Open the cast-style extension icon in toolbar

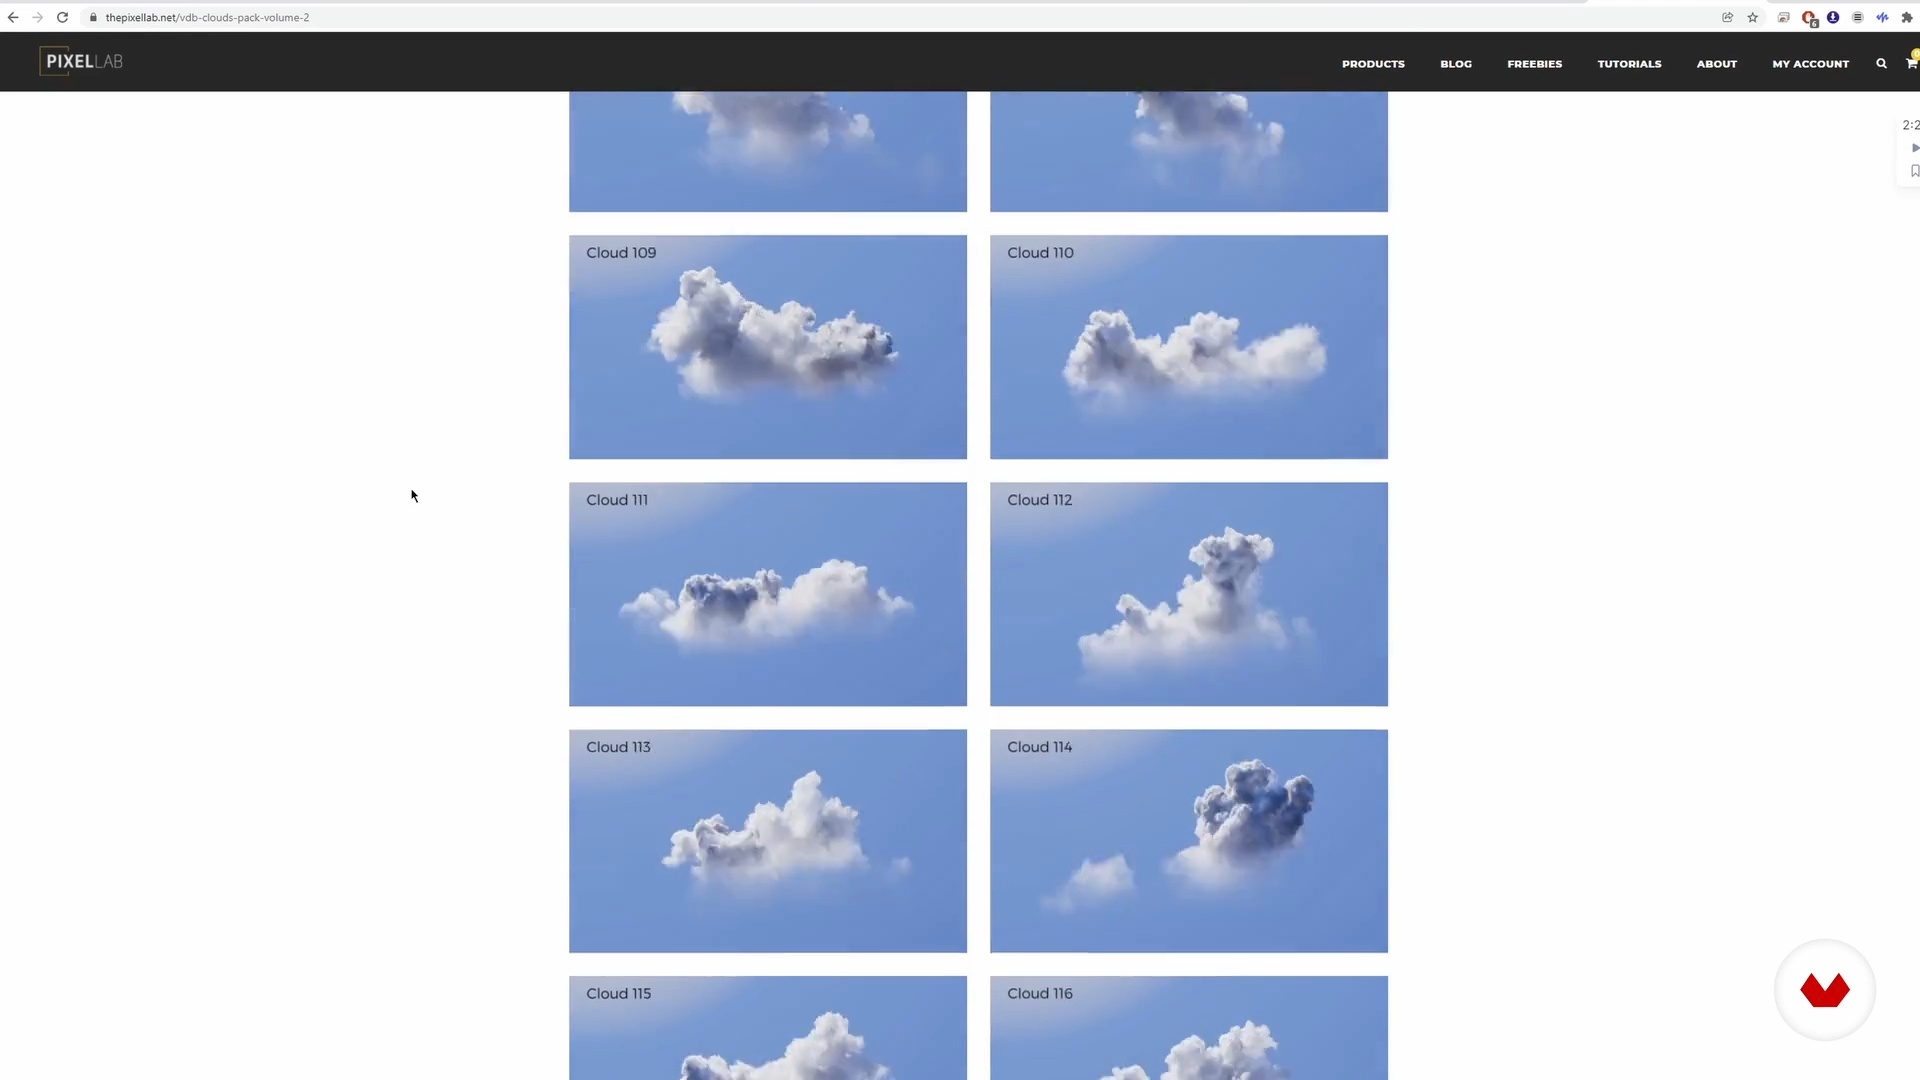[1783, 17]
